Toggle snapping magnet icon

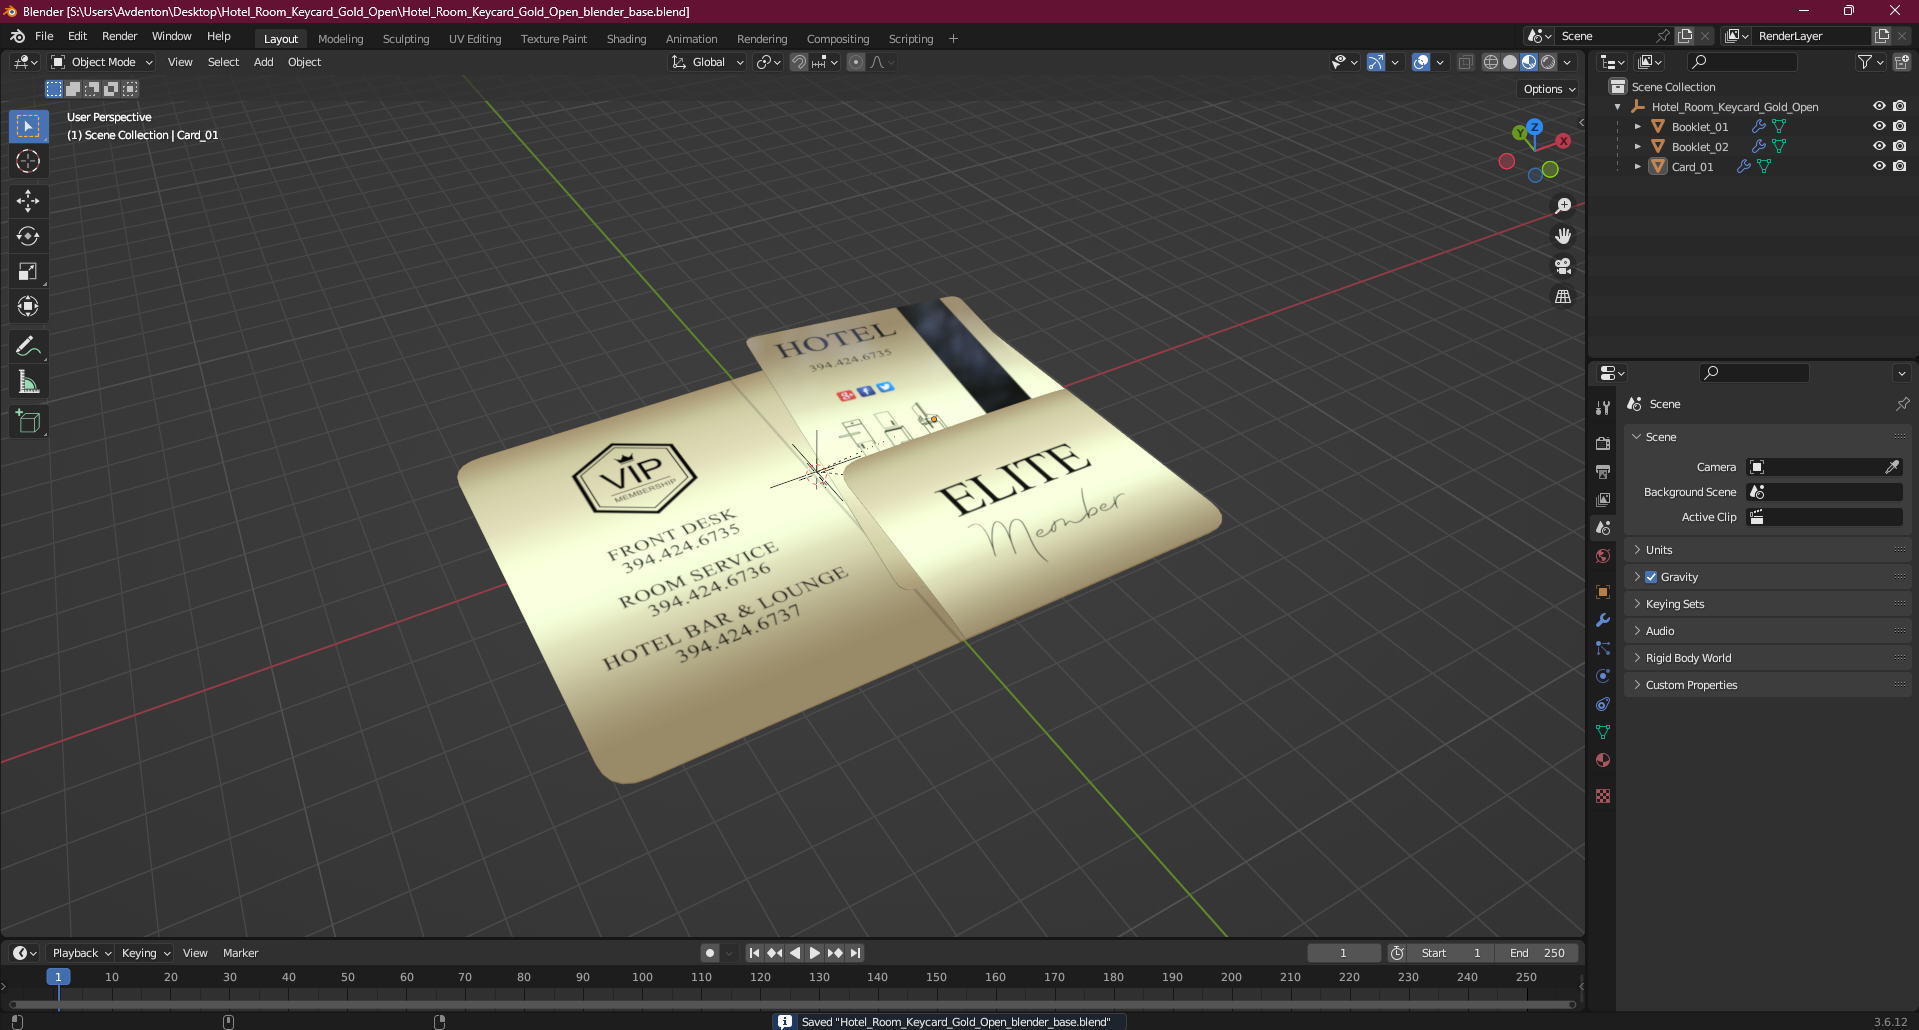coord(799,62)
